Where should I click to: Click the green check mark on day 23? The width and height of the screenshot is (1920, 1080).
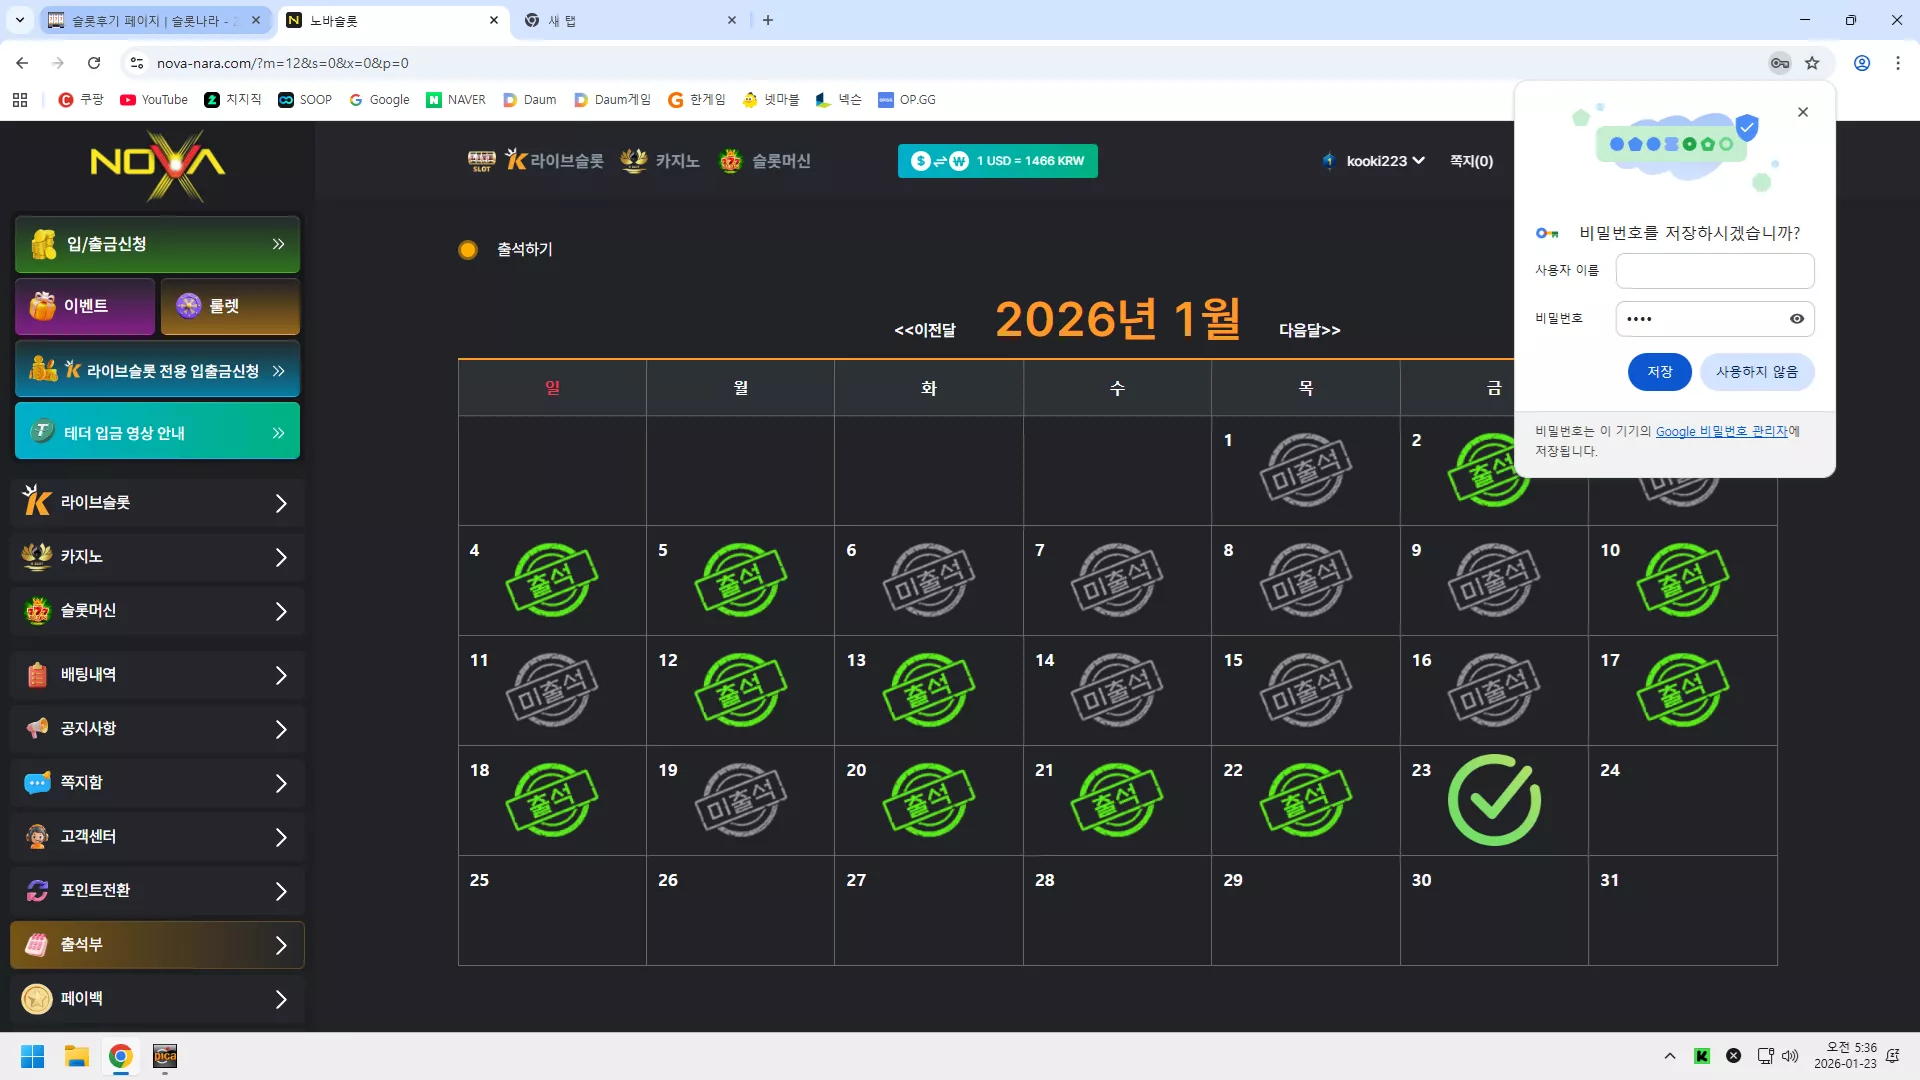point(1494,800)
